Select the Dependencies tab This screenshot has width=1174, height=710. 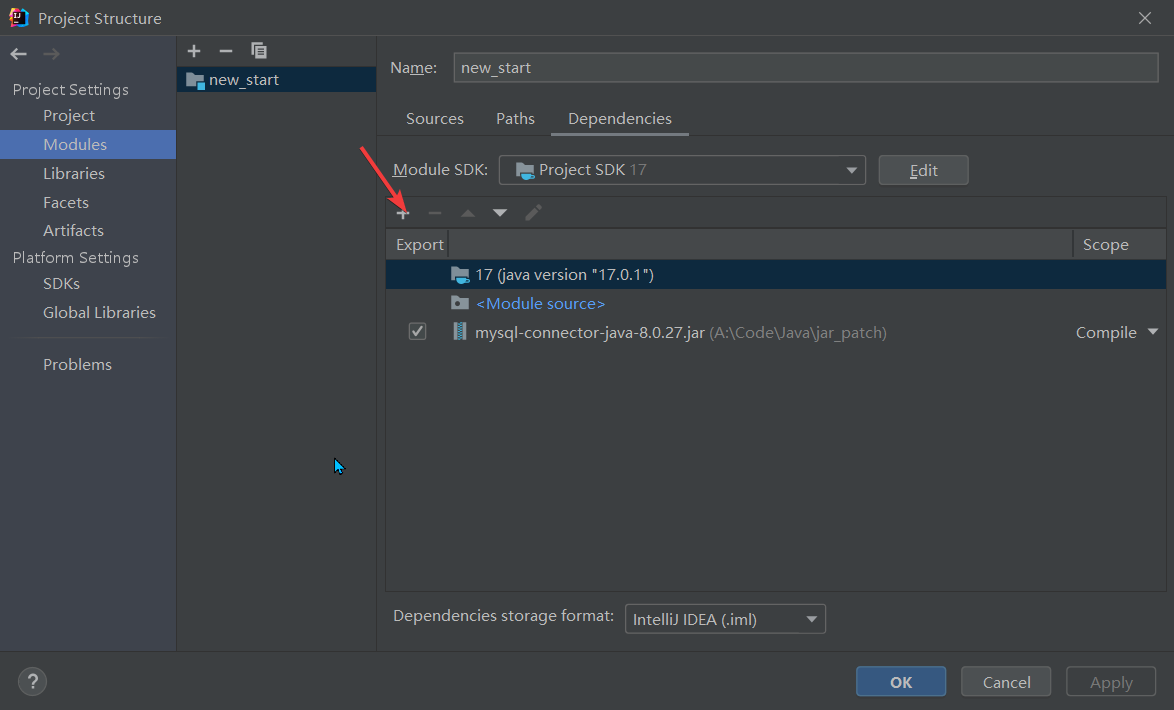click(x=620, y=119)
